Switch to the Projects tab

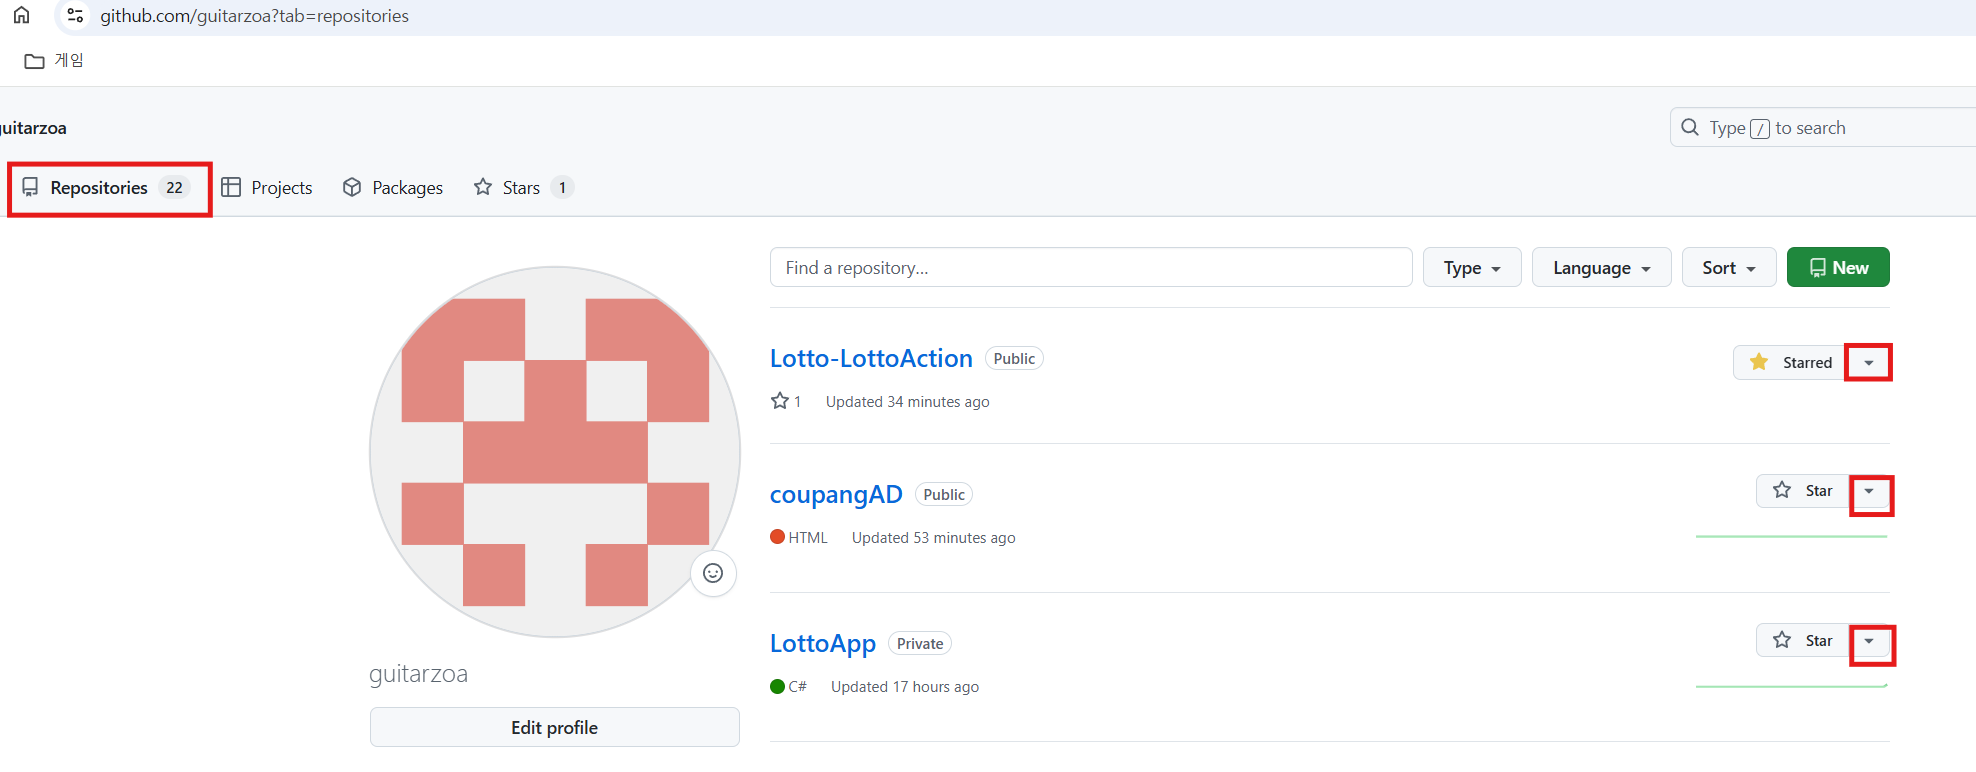tap(267, 188)
